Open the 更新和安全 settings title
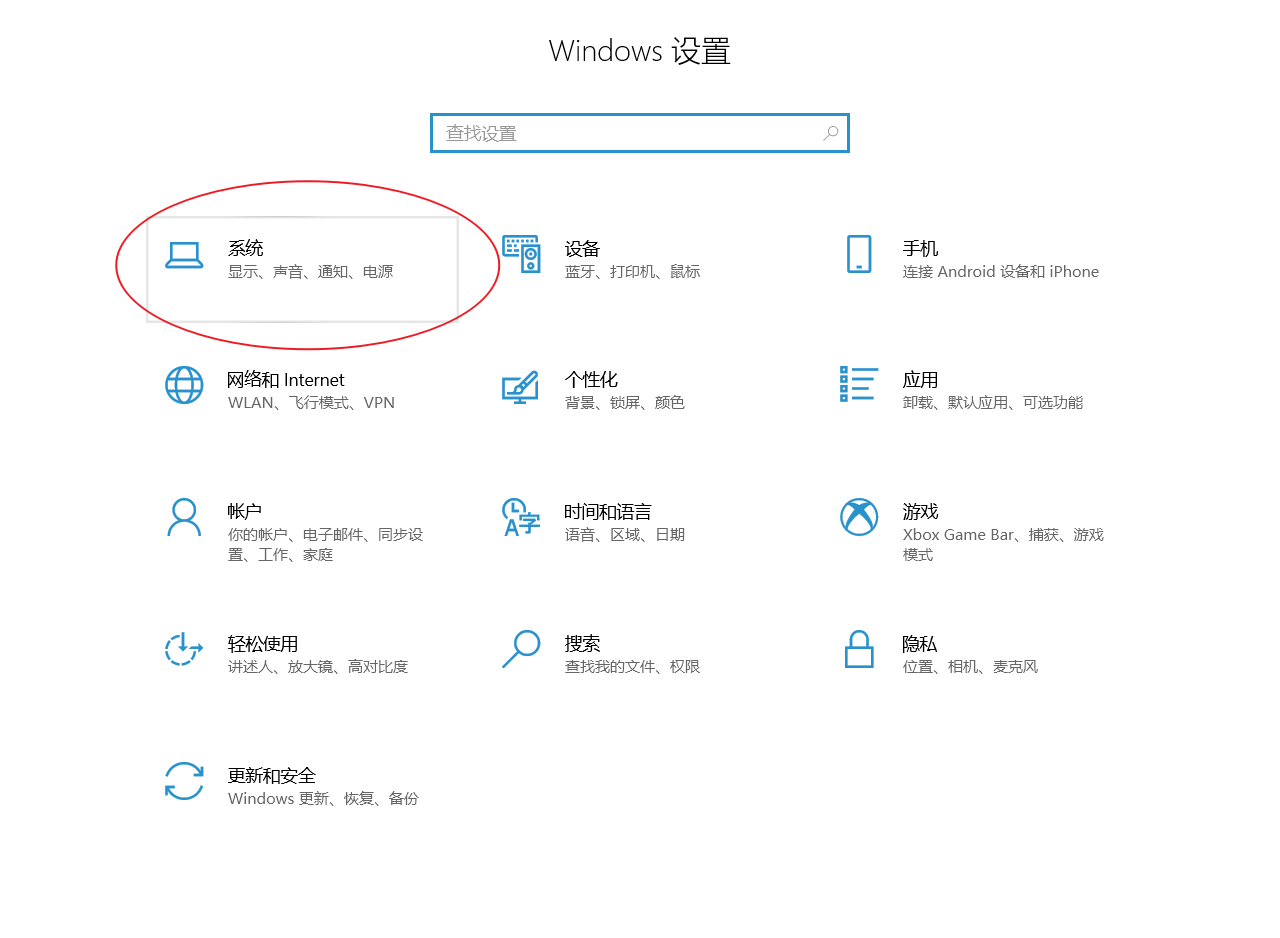1280x938 pixels. click(x=272, y=776)
